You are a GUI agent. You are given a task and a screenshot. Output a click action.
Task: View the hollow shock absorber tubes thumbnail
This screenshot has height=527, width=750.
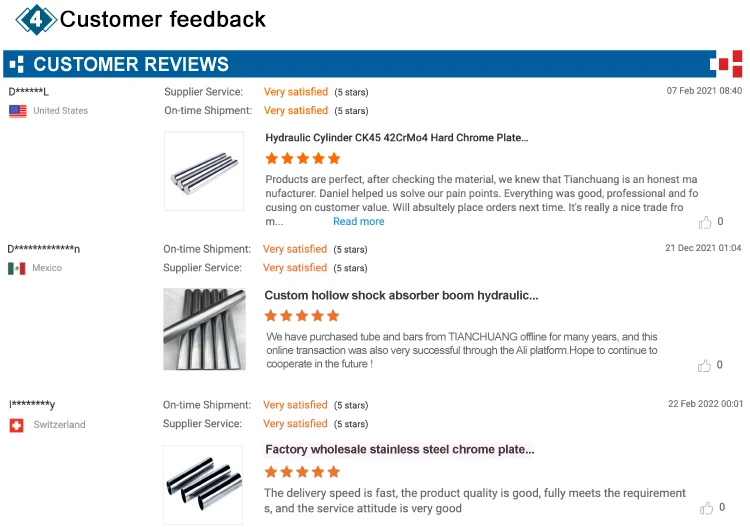click(204, 329)
